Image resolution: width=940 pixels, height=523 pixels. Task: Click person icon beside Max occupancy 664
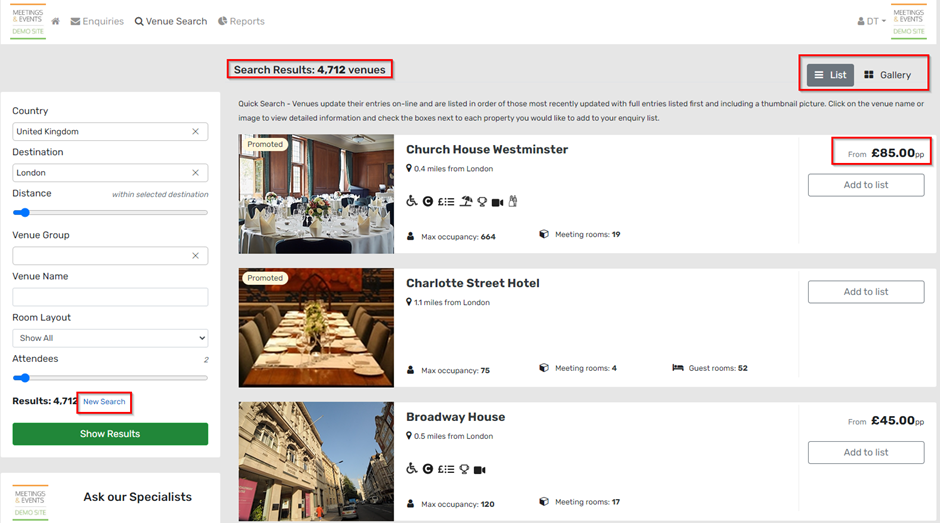pos(411,236)
